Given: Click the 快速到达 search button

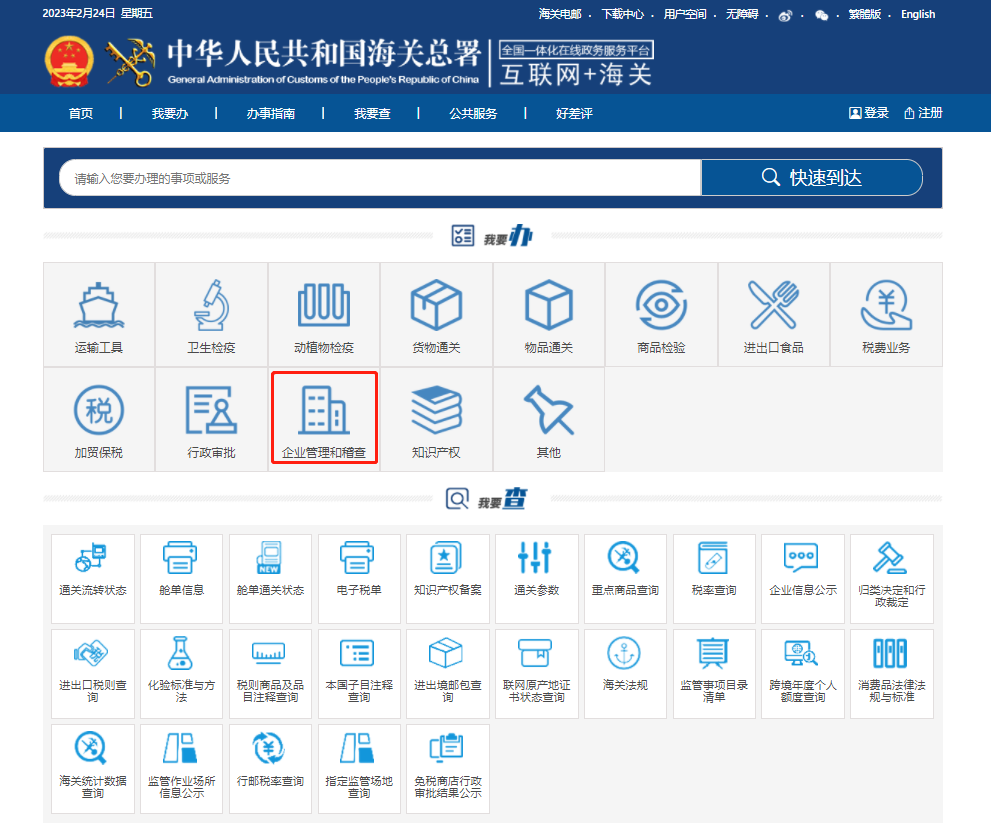Looking at the screenshot, I should coord(811,178).
